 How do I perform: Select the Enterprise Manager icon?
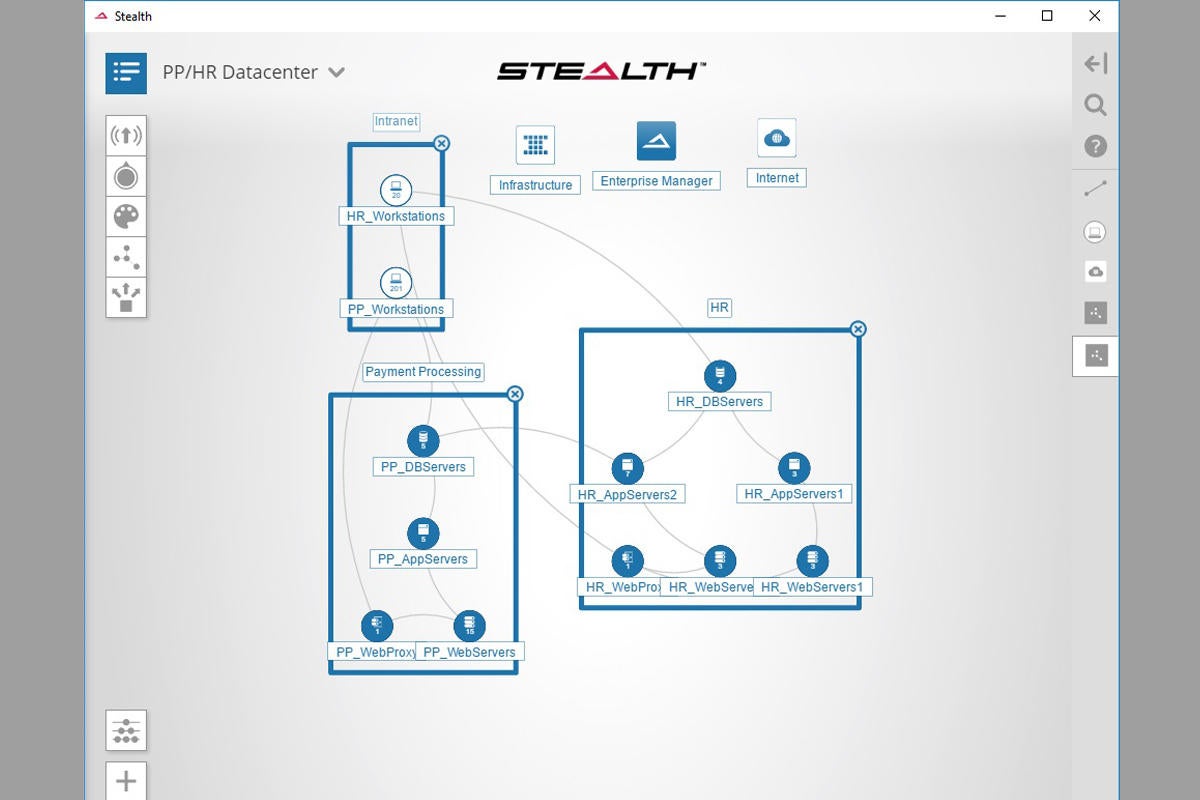pos(656,141)
